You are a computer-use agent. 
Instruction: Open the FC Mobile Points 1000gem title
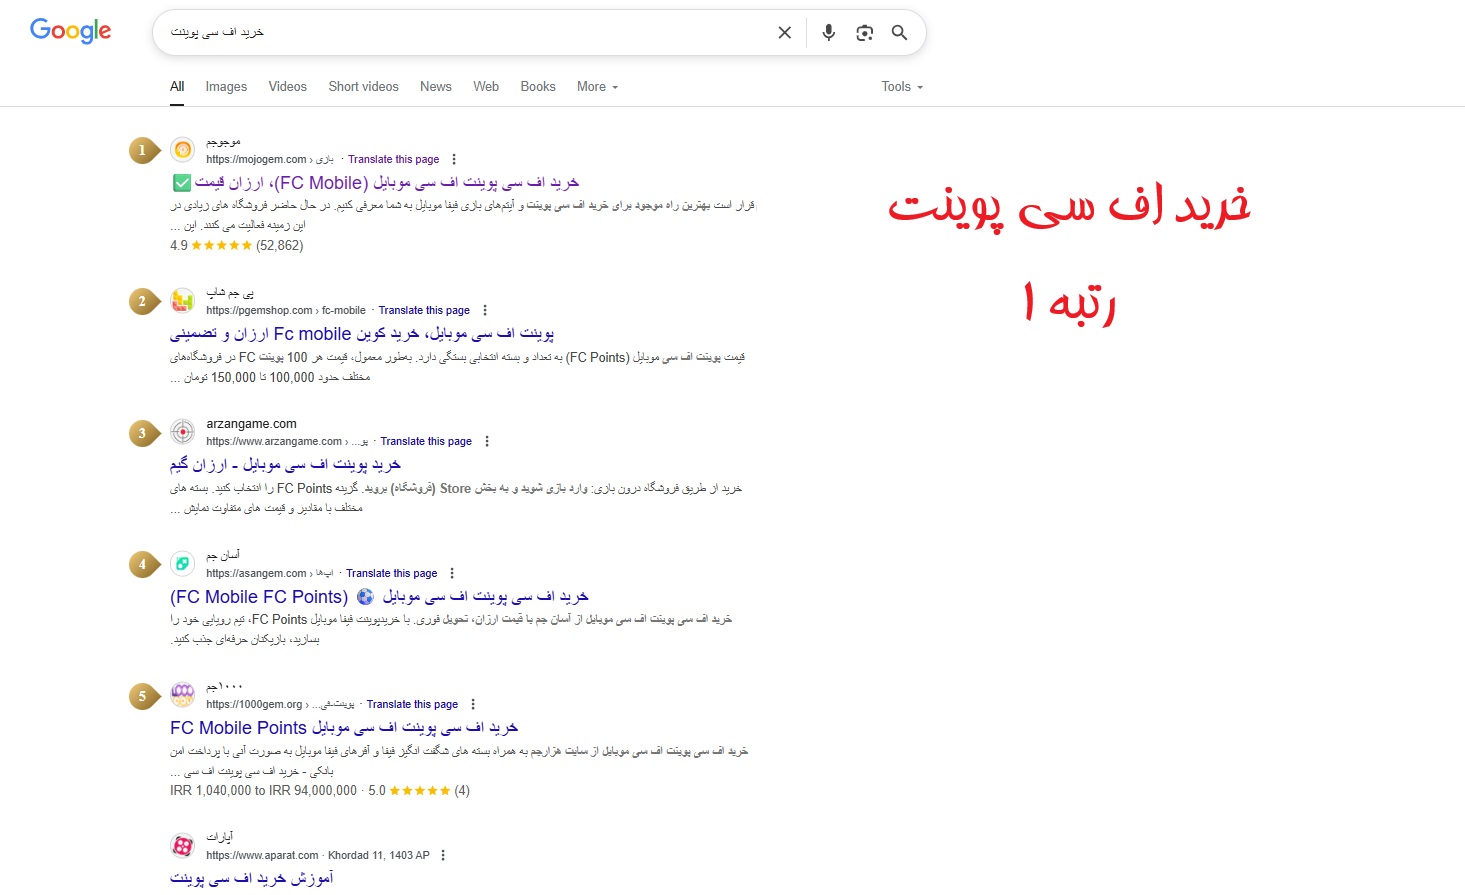pyautogui.click(x=344, y=728)
